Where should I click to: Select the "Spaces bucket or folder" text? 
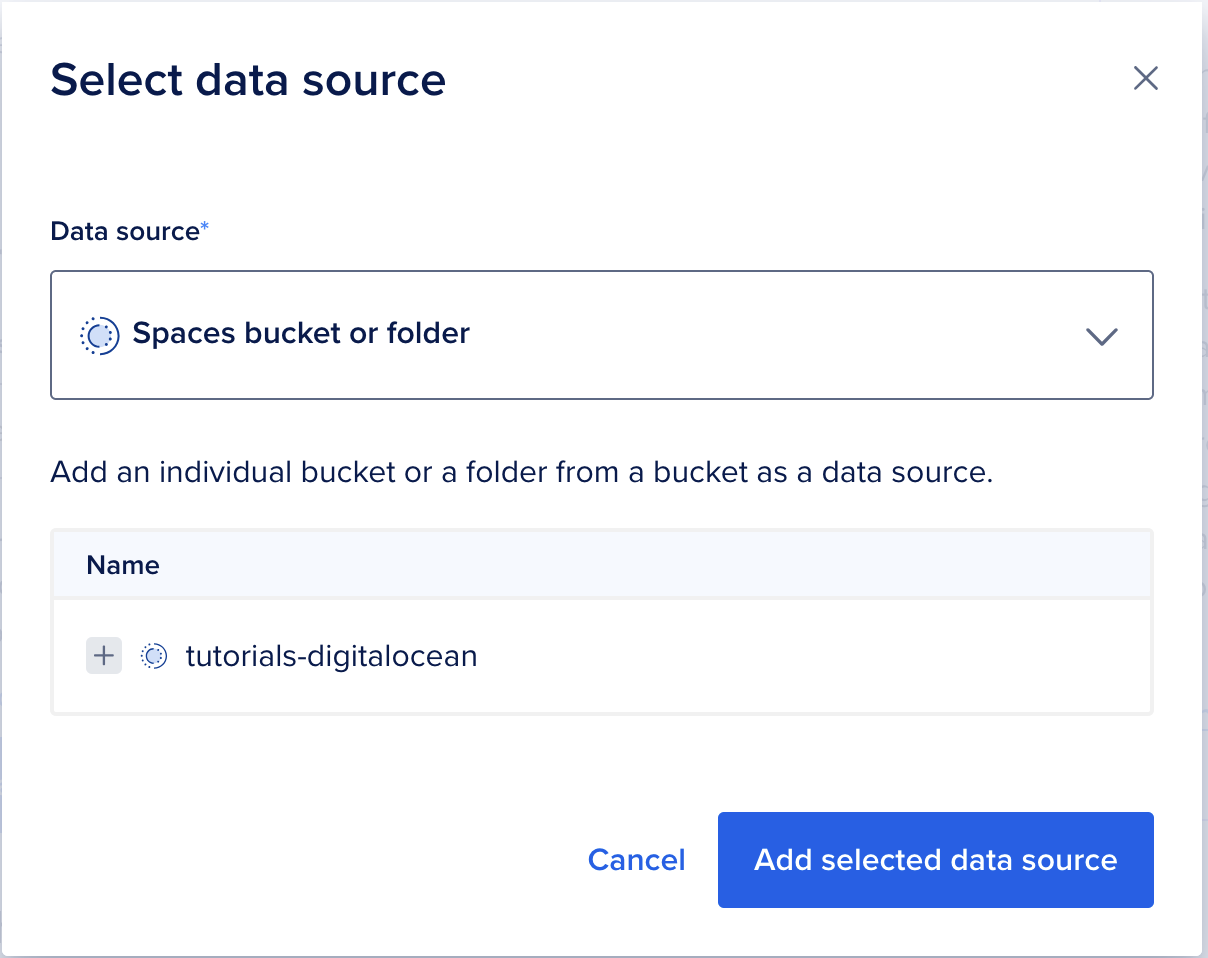click(300, 334)
